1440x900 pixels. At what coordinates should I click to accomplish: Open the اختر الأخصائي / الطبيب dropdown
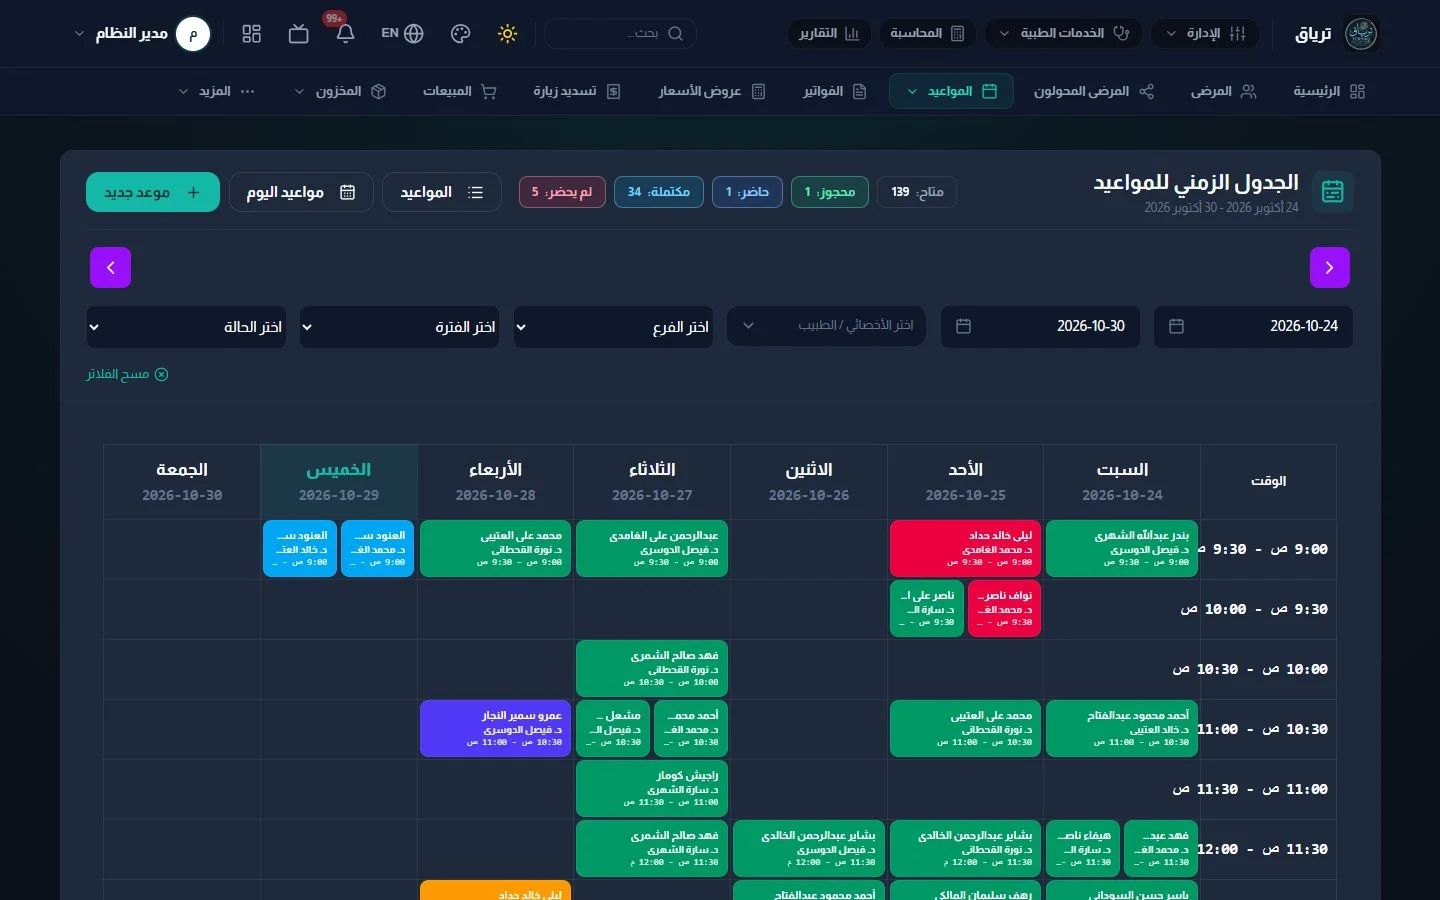click(826, 327)
